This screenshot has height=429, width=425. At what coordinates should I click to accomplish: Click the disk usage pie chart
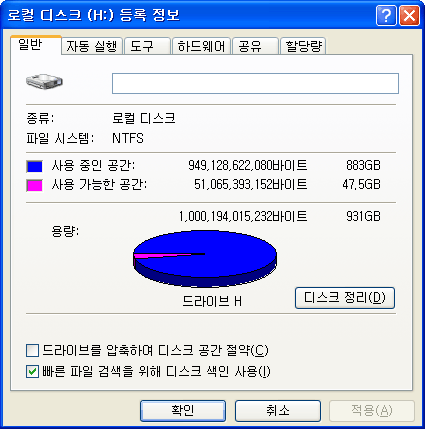(205, 259)
